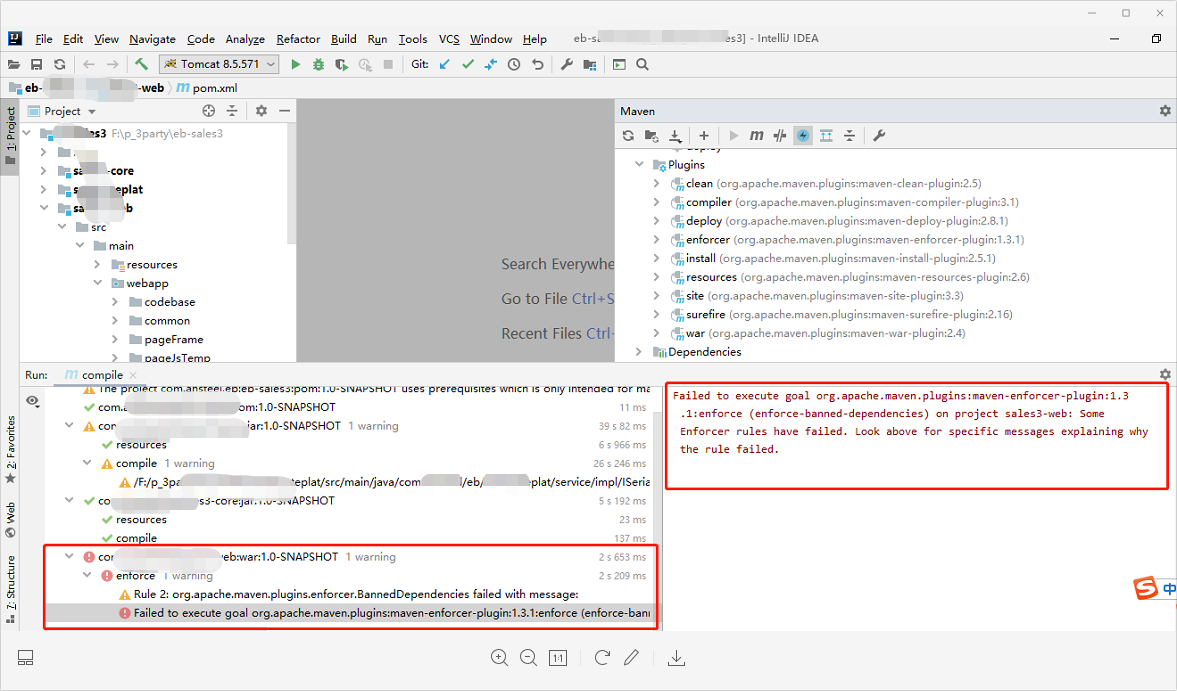Collapse all in the Maven toolbar
Screen dimensions: 1177x691
[850, 136]
